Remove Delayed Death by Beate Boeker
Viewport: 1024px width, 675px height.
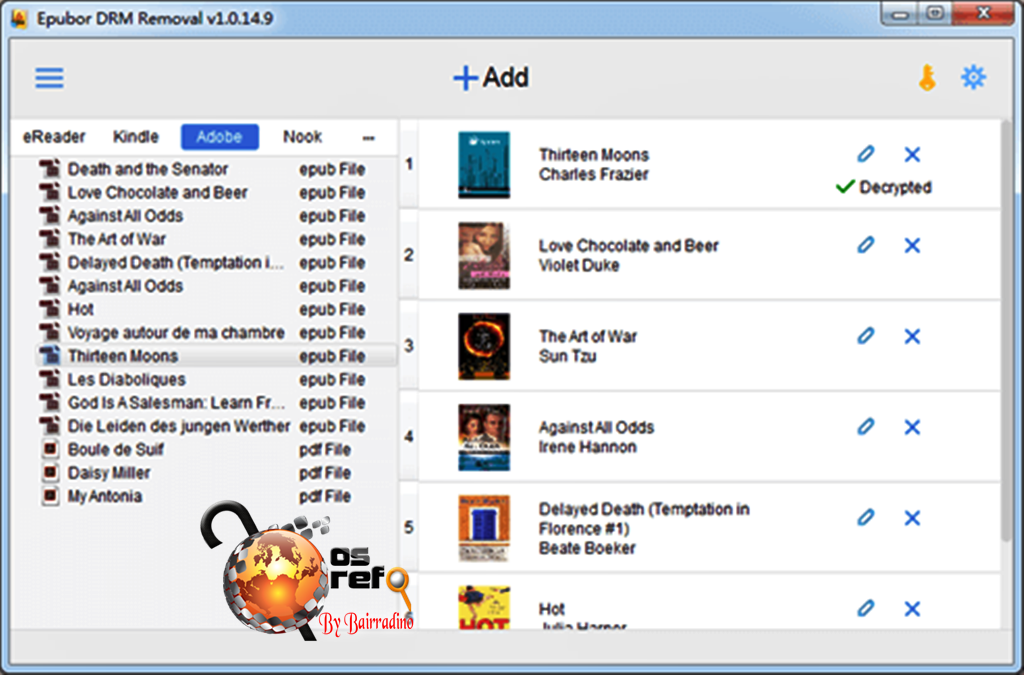[912, 518]
